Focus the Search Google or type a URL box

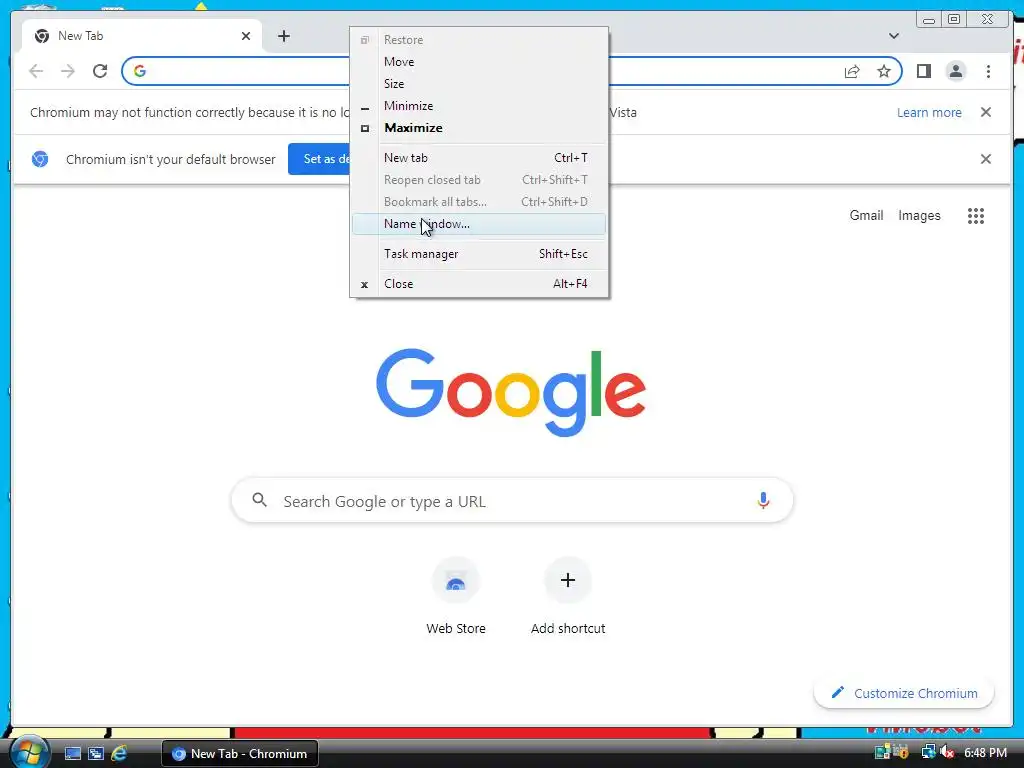click(x=512, y=501)
